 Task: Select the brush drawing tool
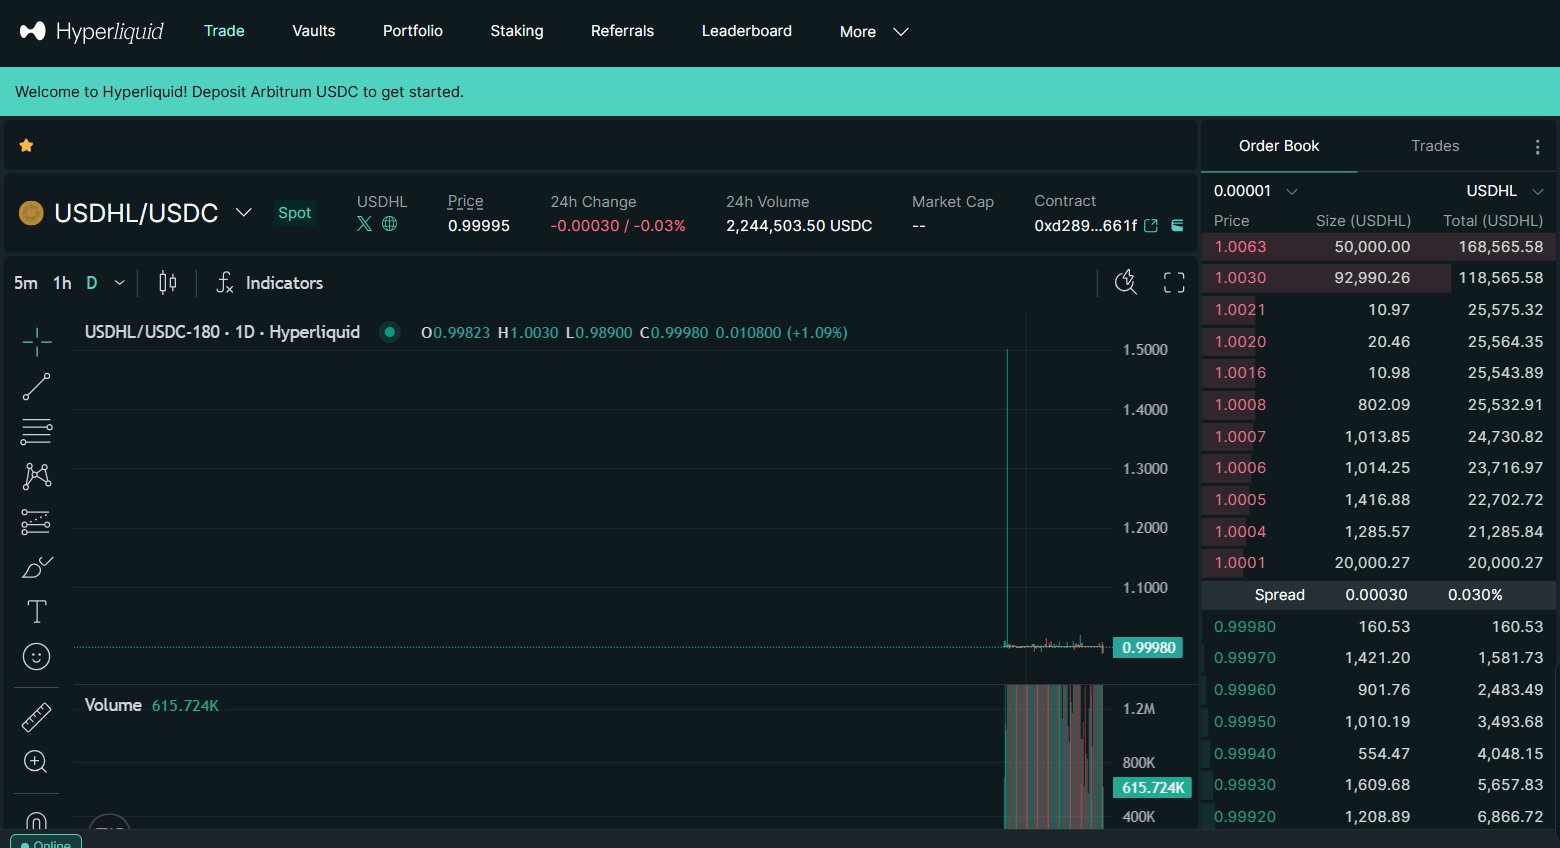click(x=37, y=567)
